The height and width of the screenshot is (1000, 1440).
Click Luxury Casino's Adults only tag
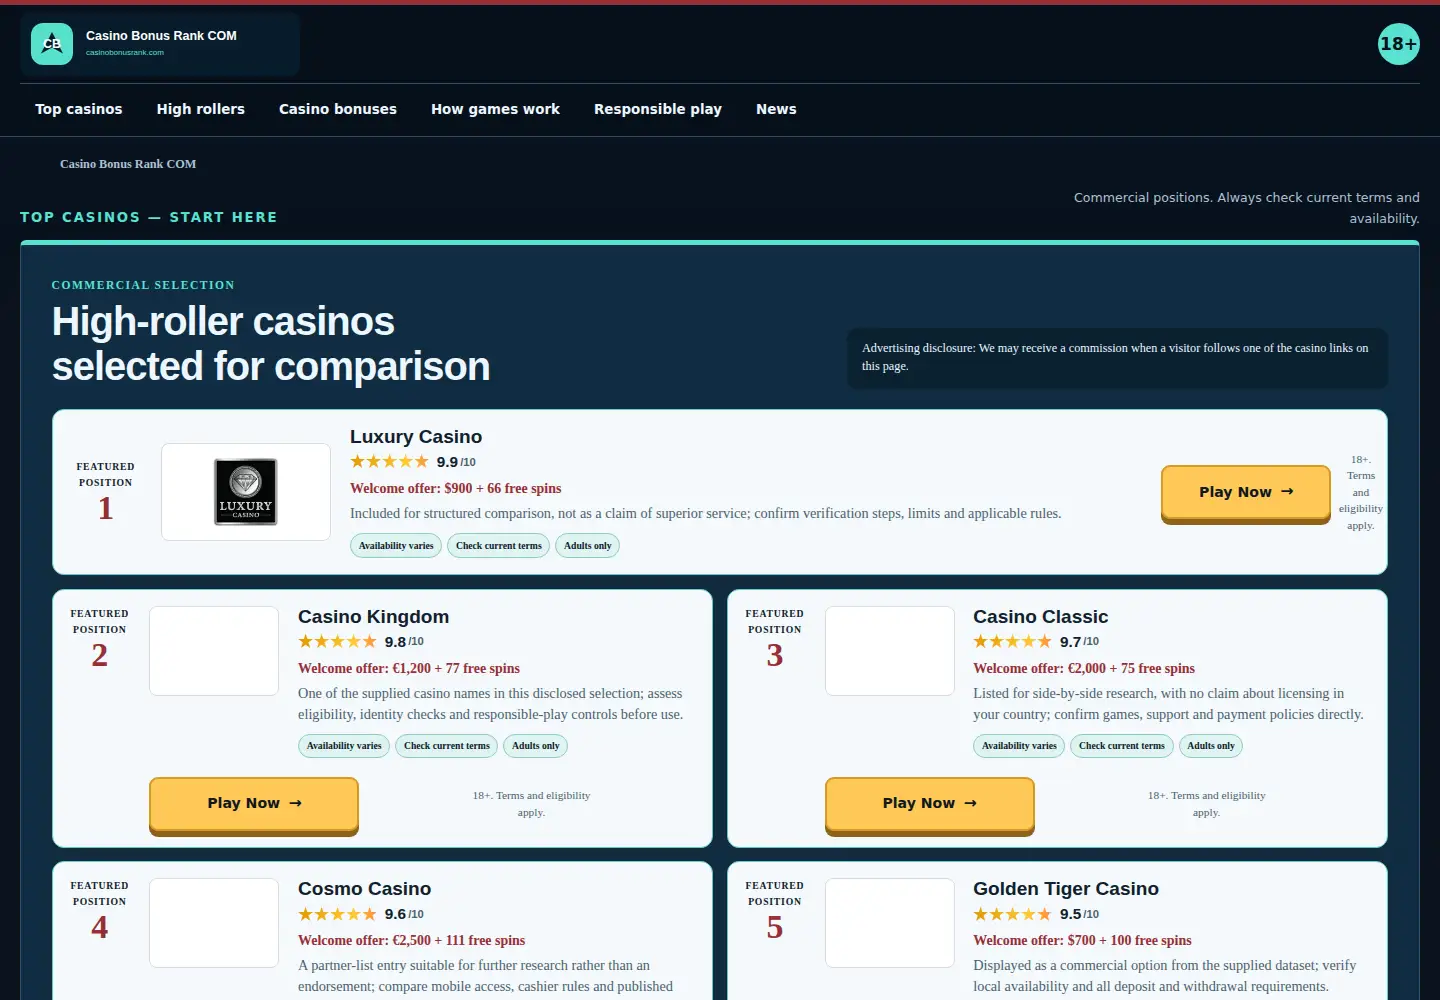coord(588,546)
